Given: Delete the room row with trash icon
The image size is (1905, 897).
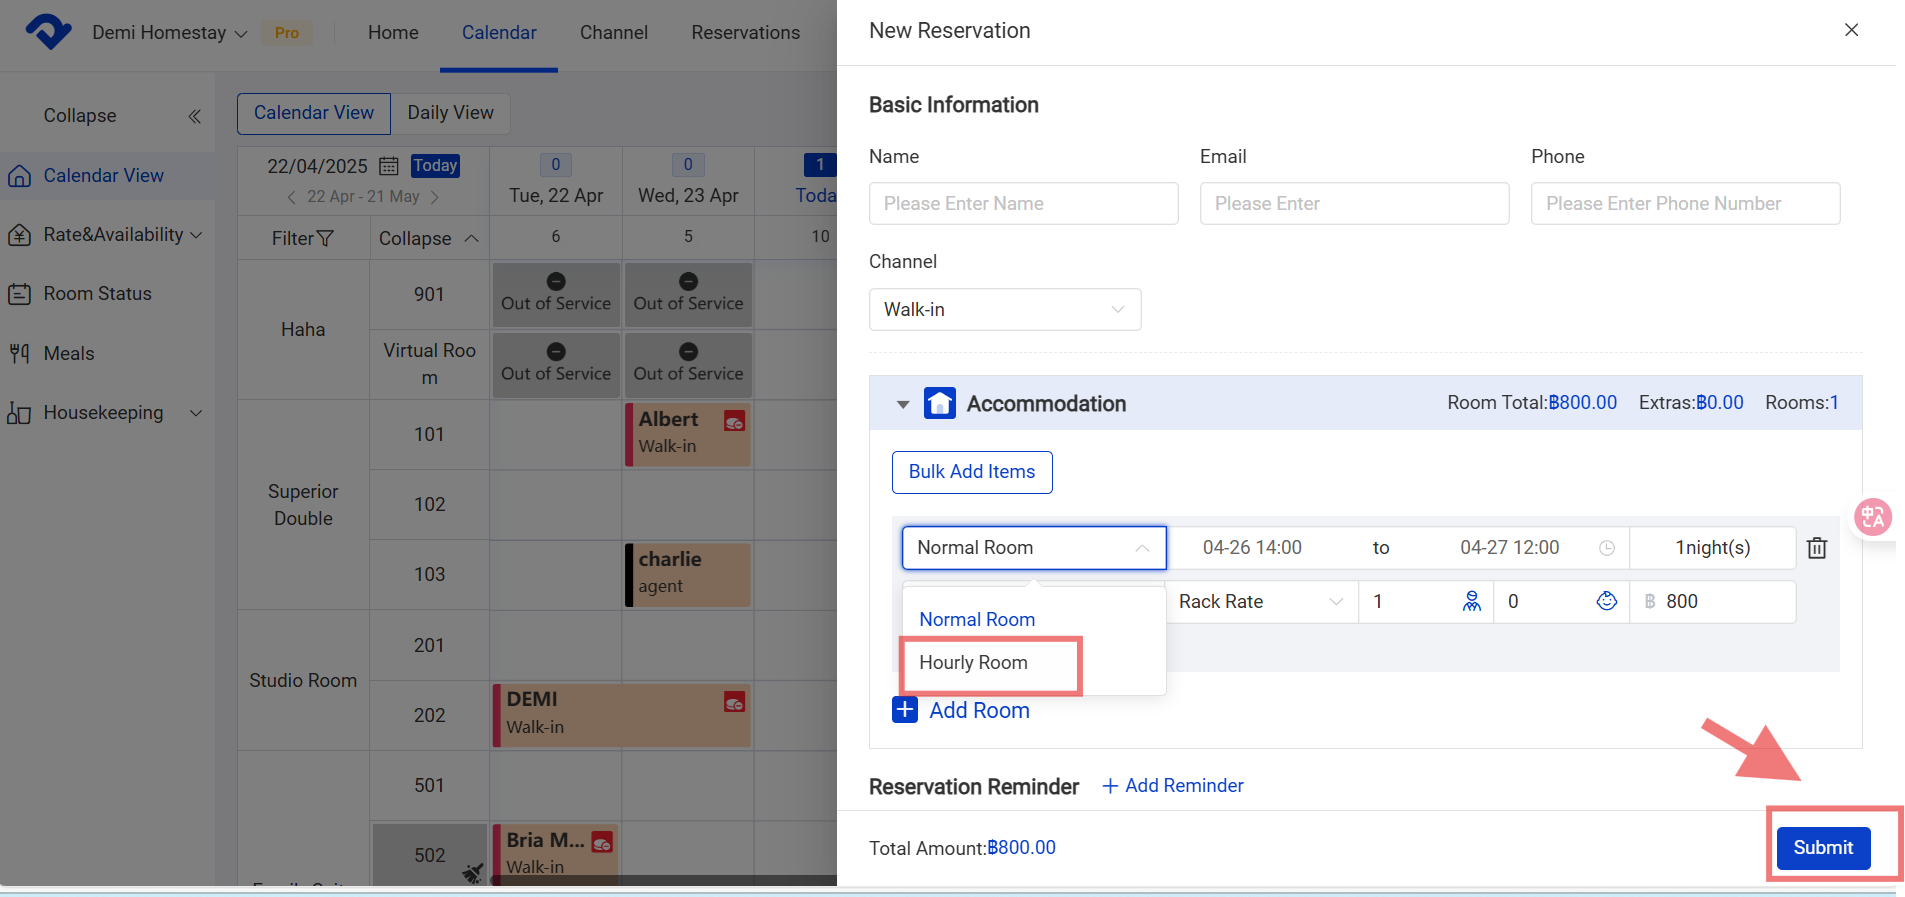Looking at the screenshot, I should (x=1817, y=548).
